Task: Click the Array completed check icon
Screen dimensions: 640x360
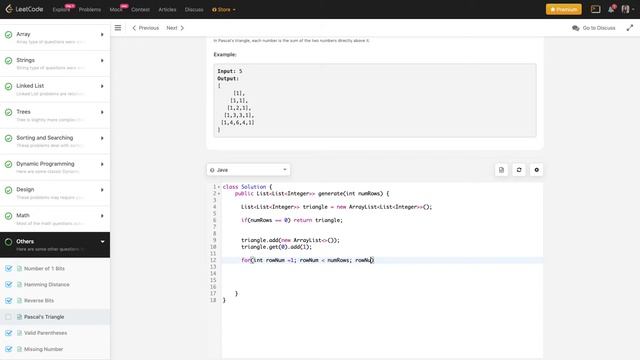Action: pos(8,35)
